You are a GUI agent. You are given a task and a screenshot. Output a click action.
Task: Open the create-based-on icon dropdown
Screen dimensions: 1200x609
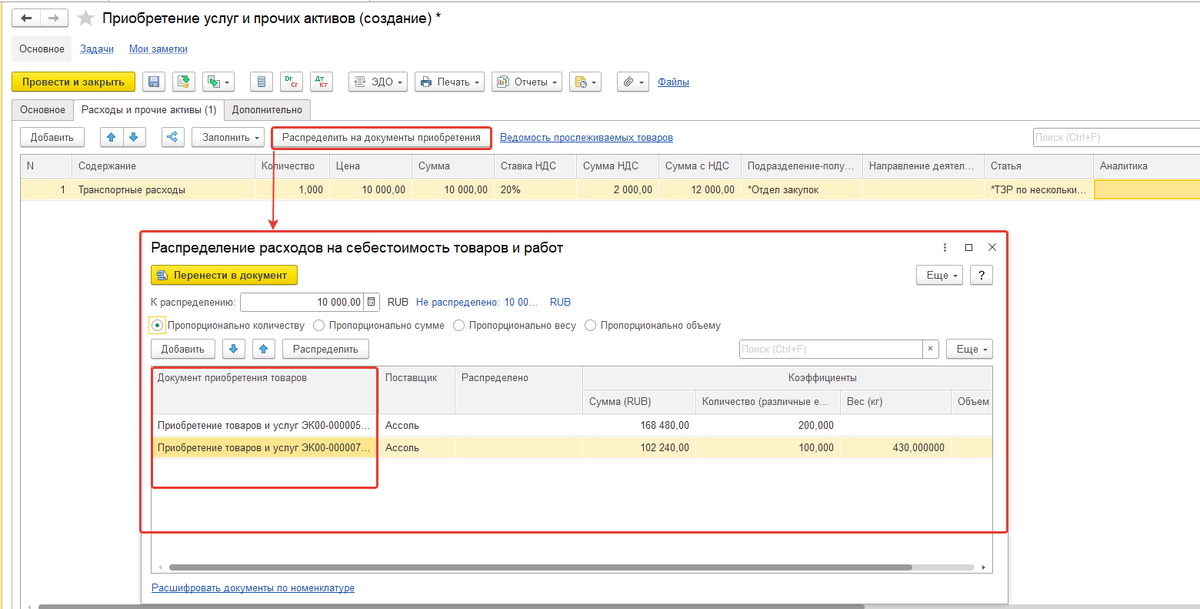[x=217, y=82]
